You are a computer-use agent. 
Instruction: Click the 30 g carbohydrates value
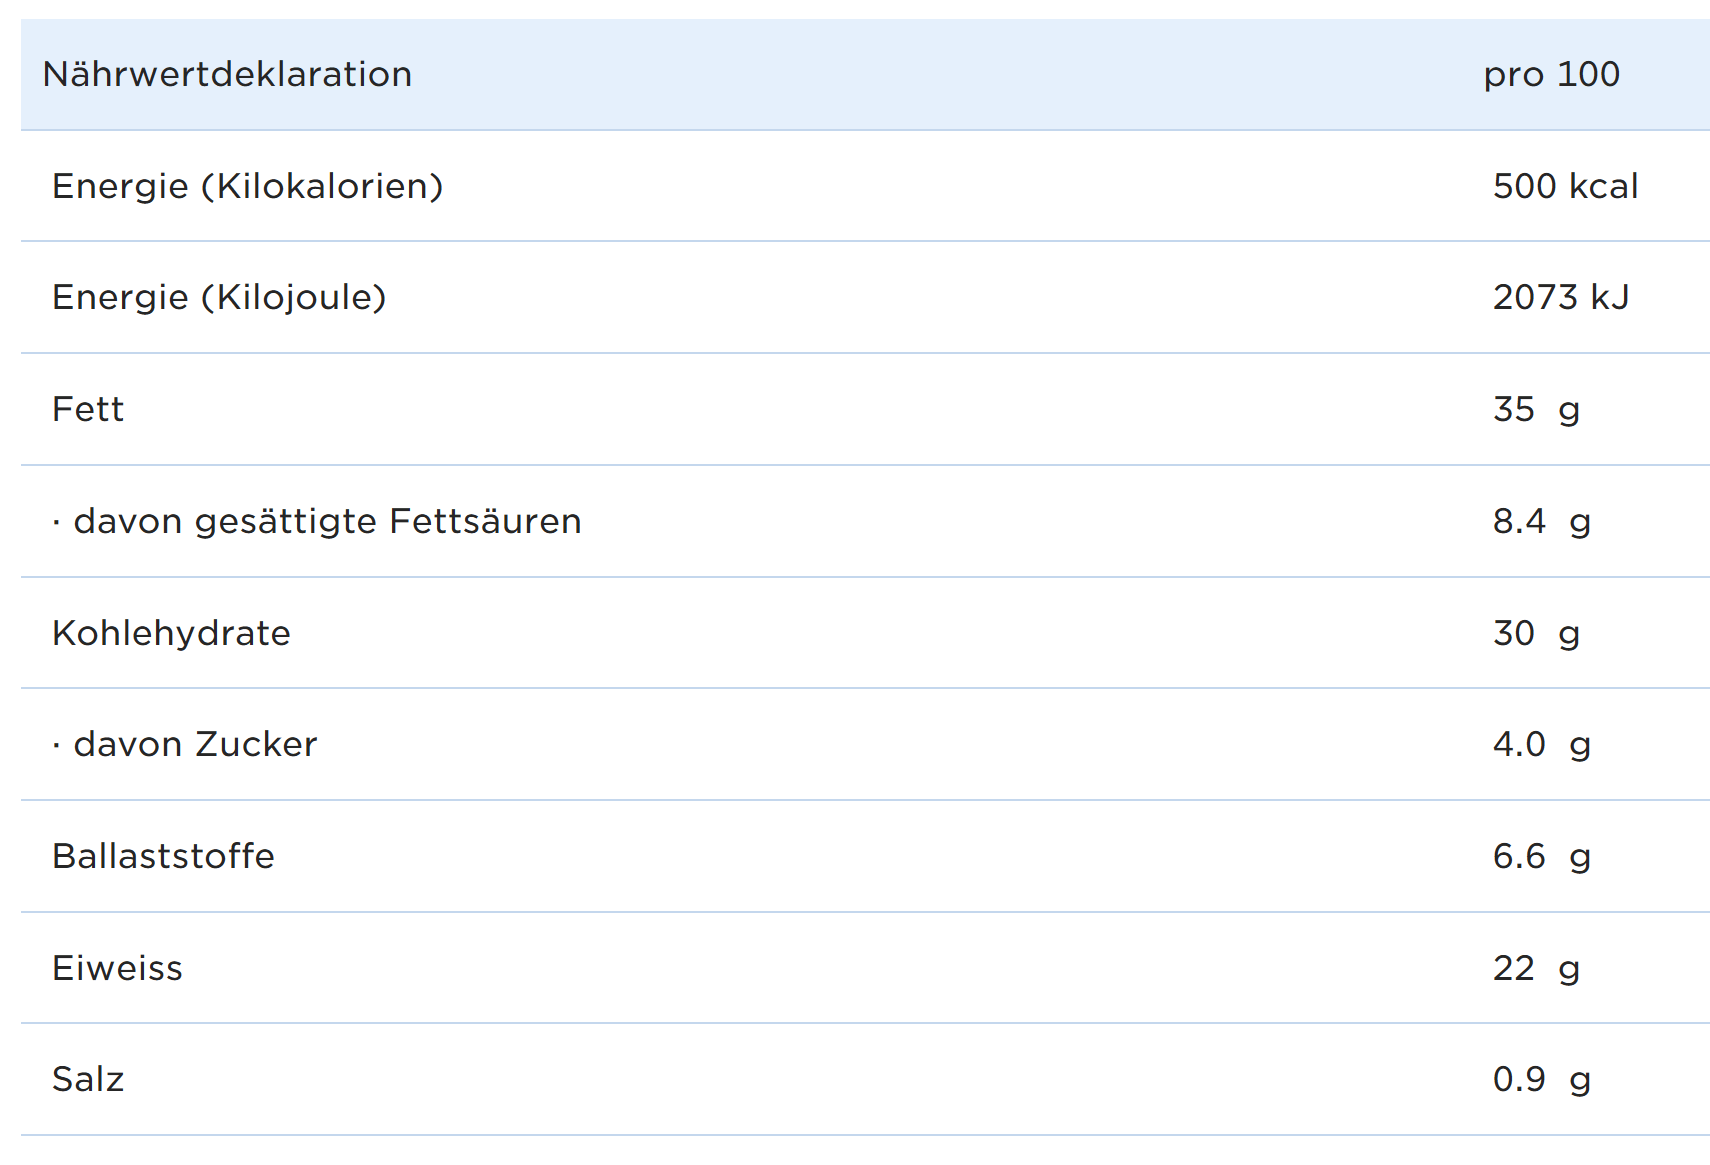pyautogui.click(x=1536, y=633)
